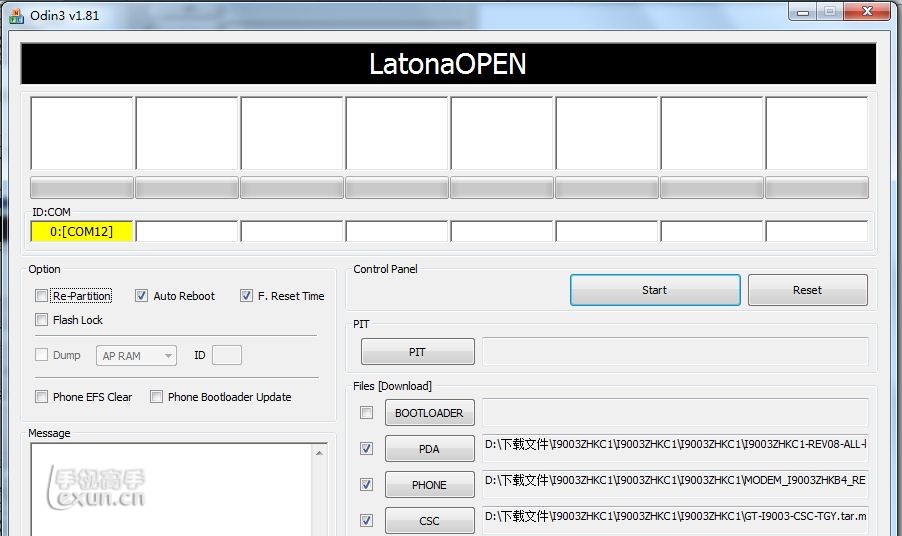The height and width of the screenshot is (536, 902).
Task: Click the empty PIT file path field
Action: (675, 351)
